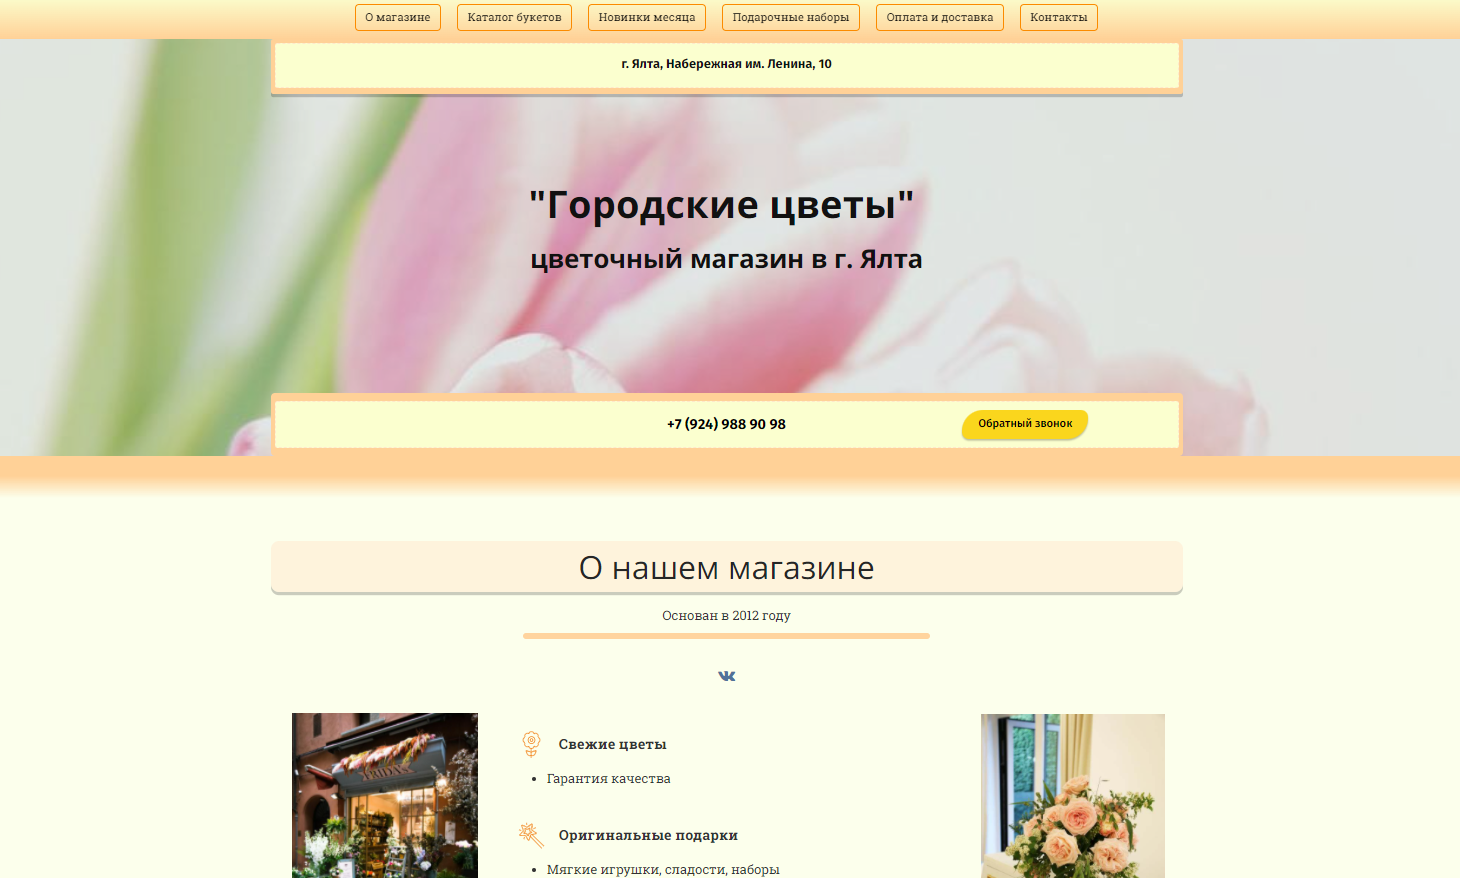Click the phone number +7 (924) 988 90 98
The height and width of the screenshot is (878, 1460).
tap(726, 424)
